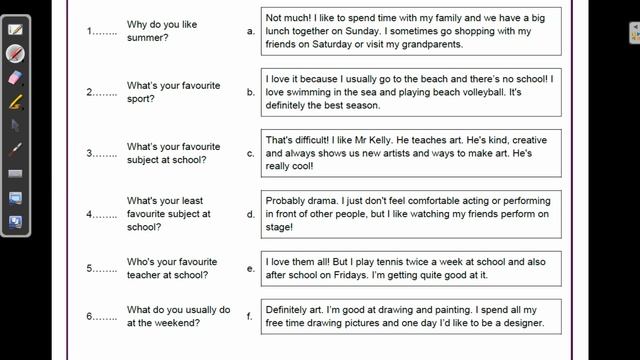Click the gray keyboard icon in toolbar

point(16,173)
